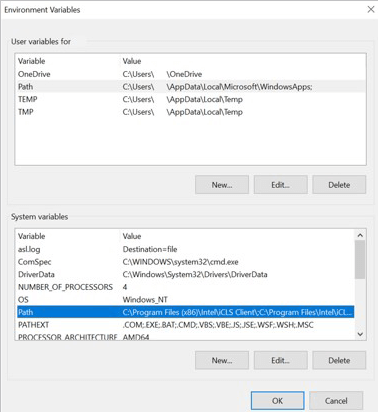Click Delete under System variables
This screenshot has width=378, height=412.
(339, 360)
